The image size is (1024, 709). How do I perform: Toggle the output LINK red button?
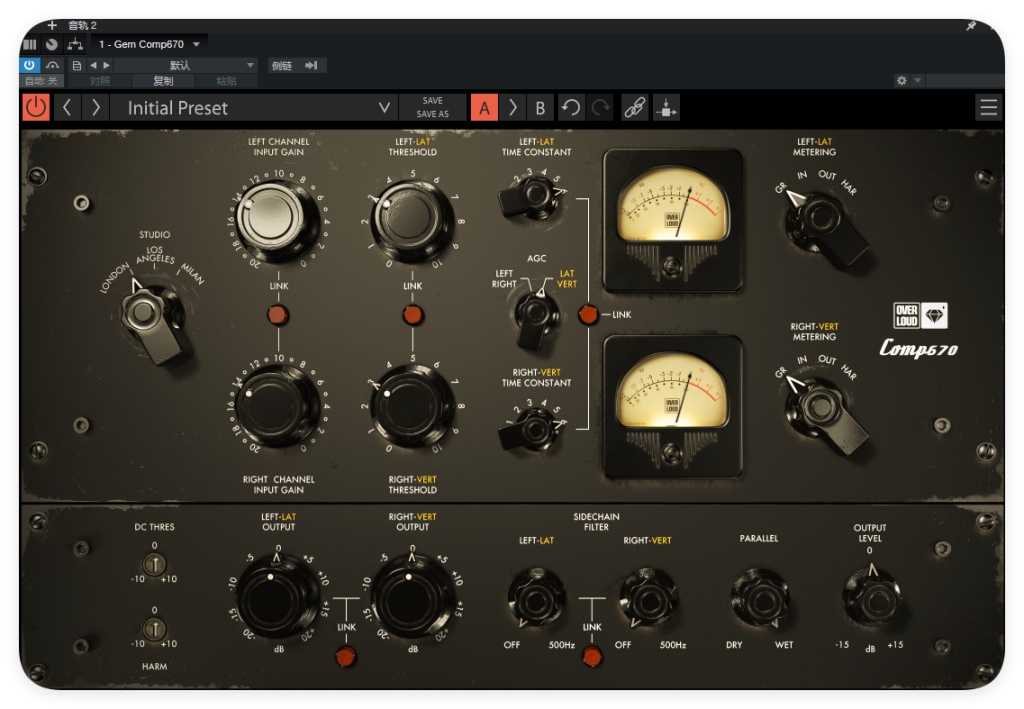click(345, 656)
